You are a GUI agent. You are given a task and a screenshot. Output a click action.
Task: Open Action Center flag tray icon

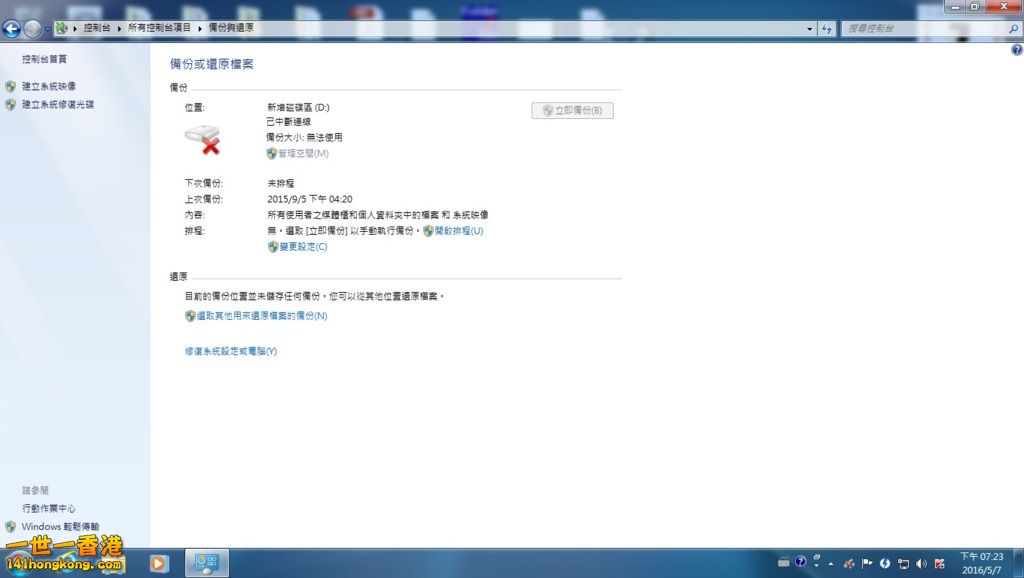[x=867, y=564]
